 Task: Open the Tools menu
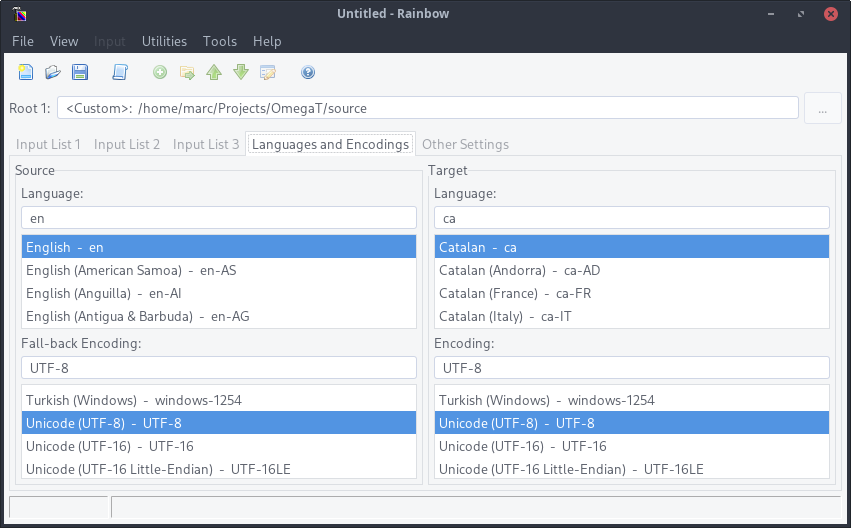pyautogui.click(x=220, y=41)
